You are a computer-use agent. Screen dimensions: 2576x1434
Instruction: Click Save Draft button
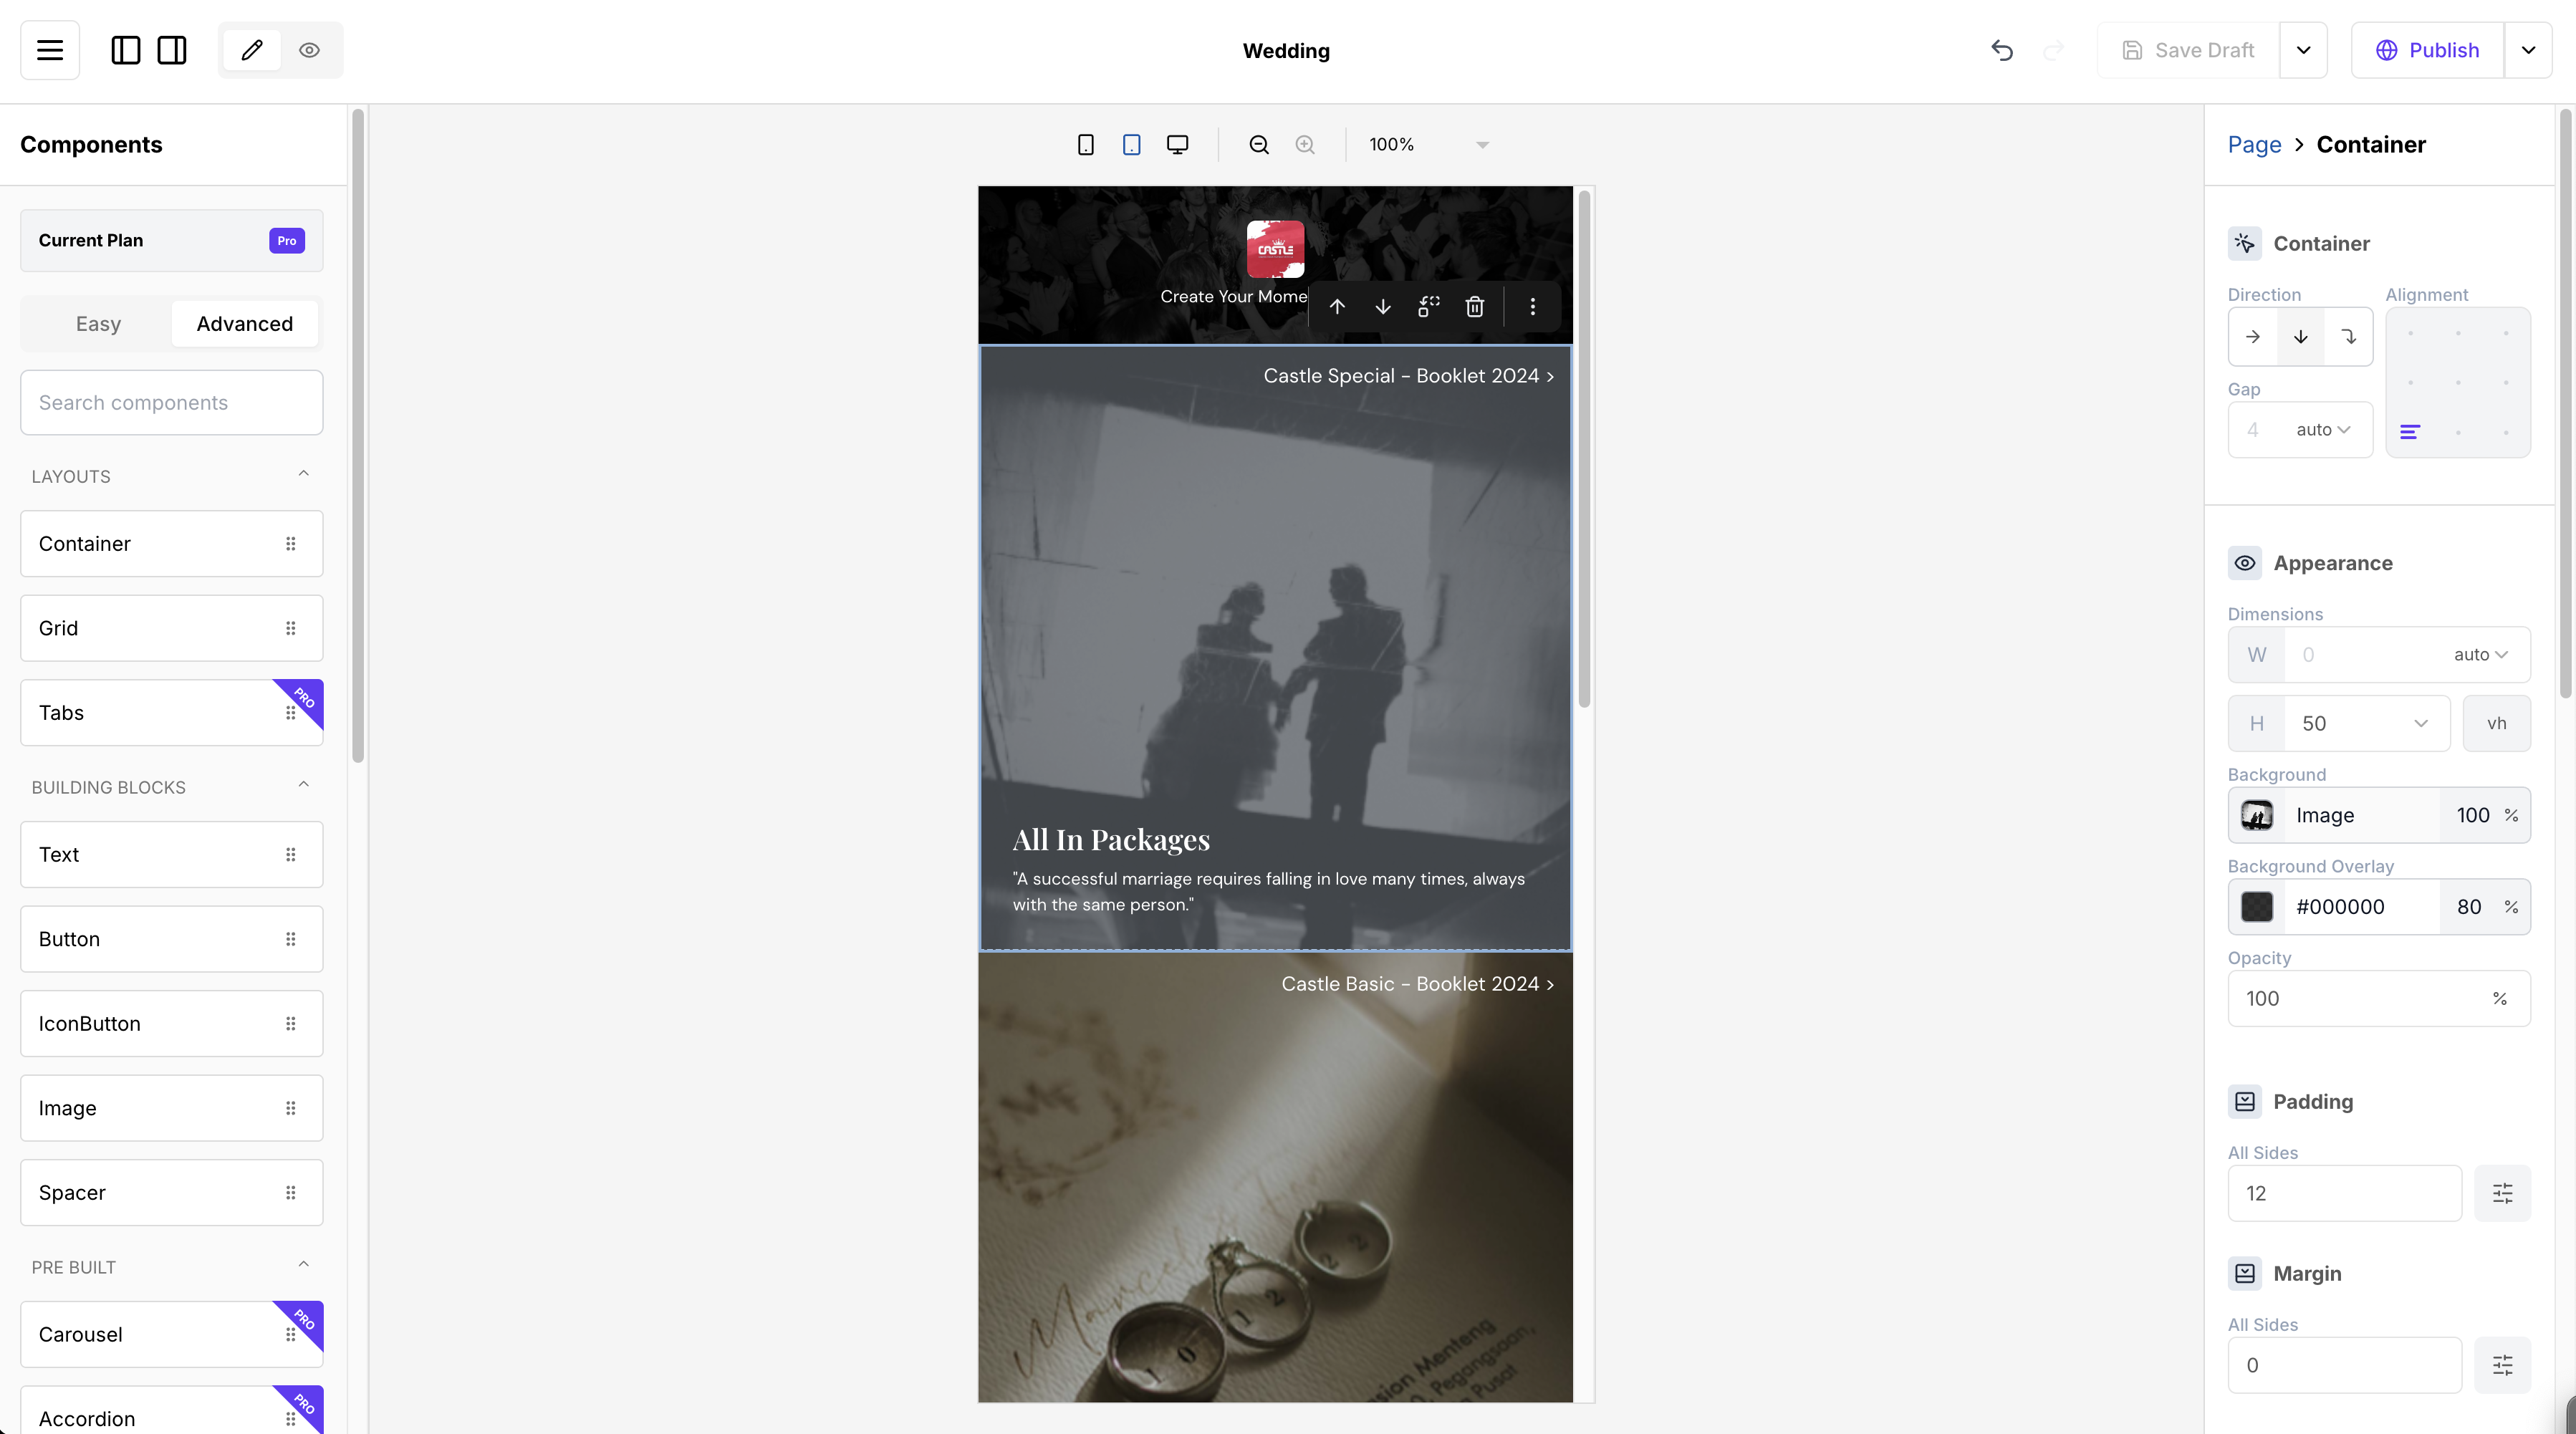point(2188,50)
